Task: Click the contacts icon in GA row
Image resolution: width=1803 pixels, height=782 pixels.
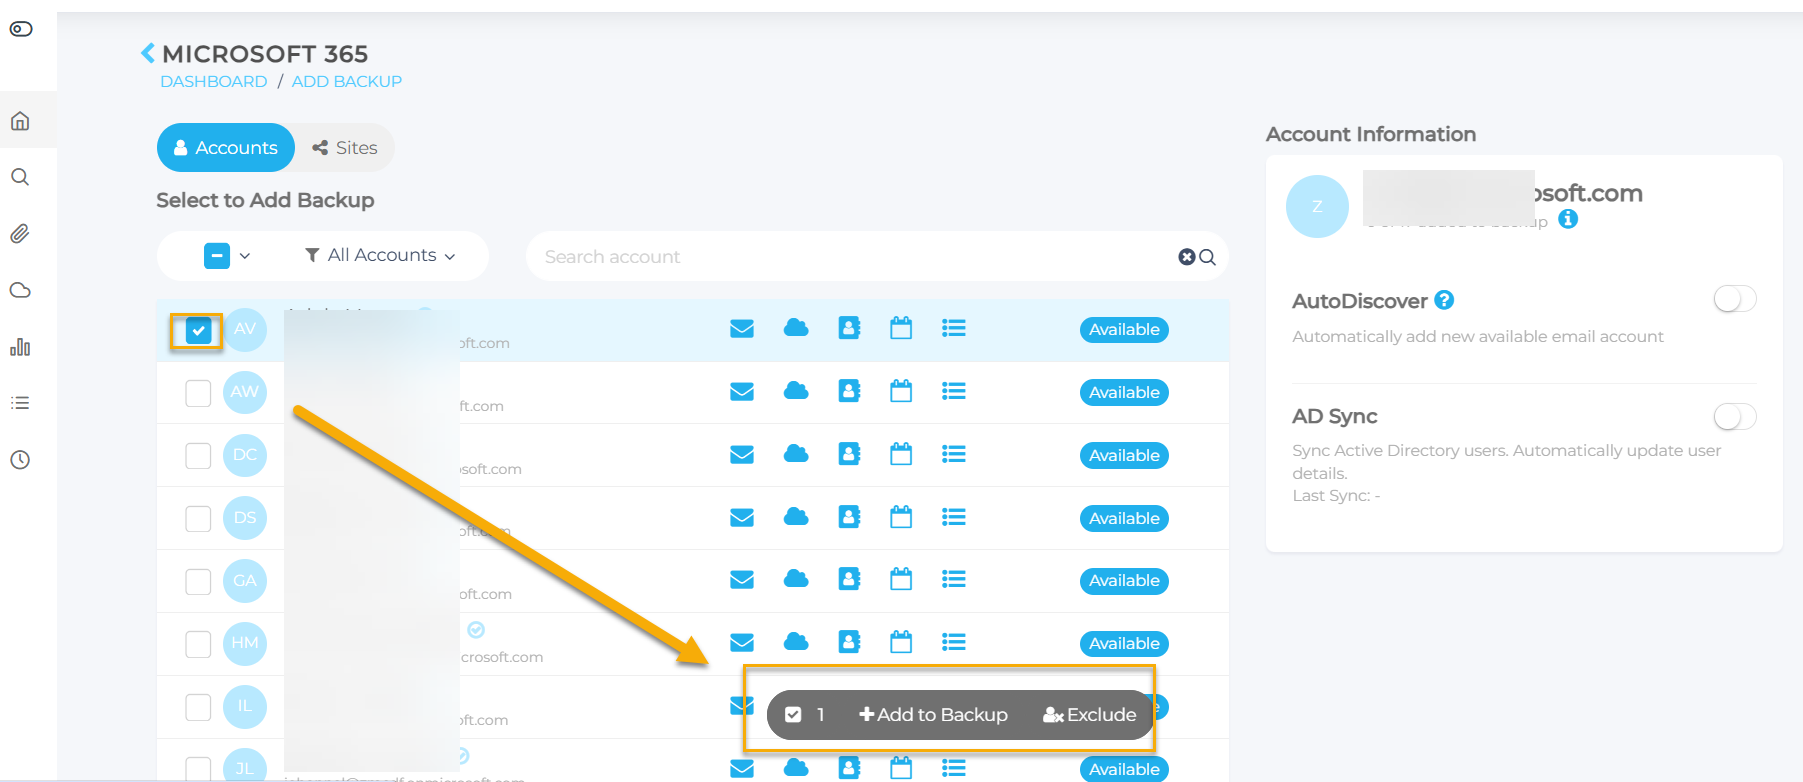Action: [x=849, y=579]
